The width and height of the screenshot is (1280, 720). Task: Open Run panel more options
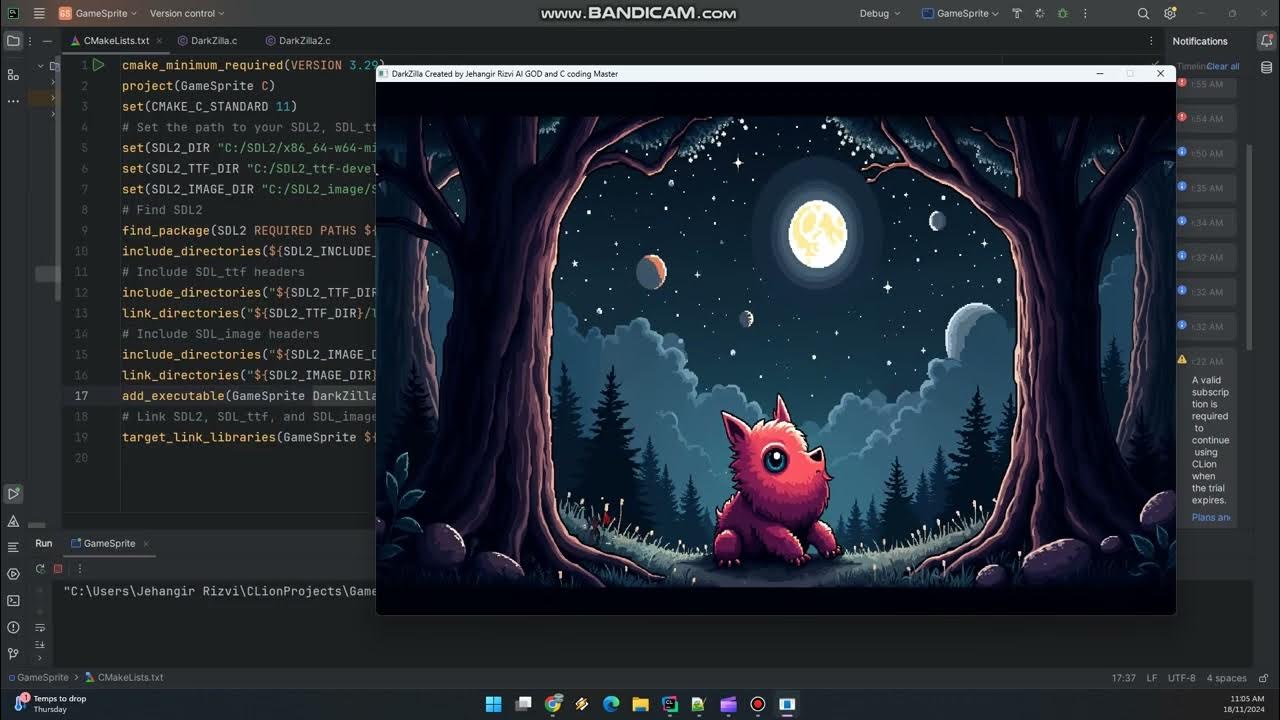(x=79, y=568)
